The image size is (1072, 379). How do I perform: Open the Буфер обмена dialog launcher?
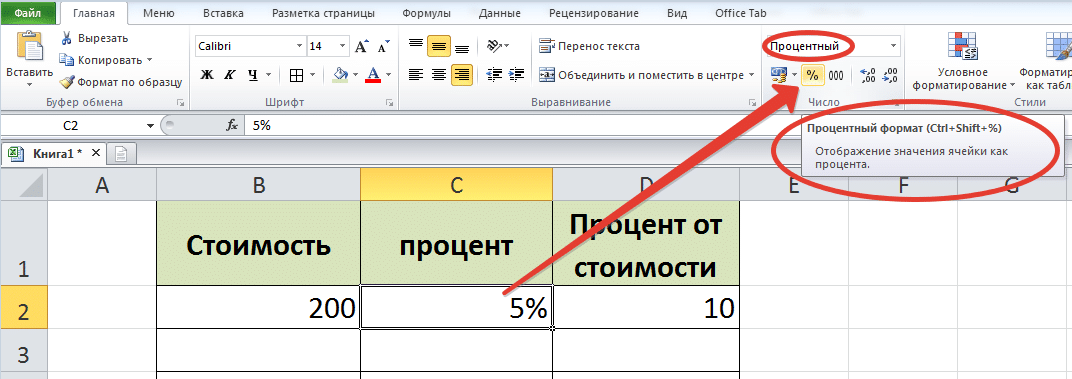pyautogui.click(x=180, y=103)
